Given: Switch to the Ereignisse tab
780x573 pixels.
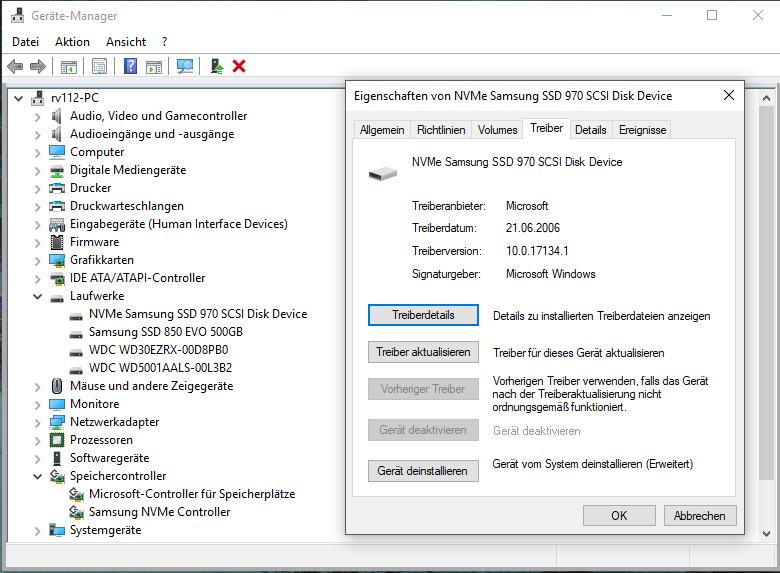Looking at the screenshot, I should pyautogui.click(x=642, y=130).
